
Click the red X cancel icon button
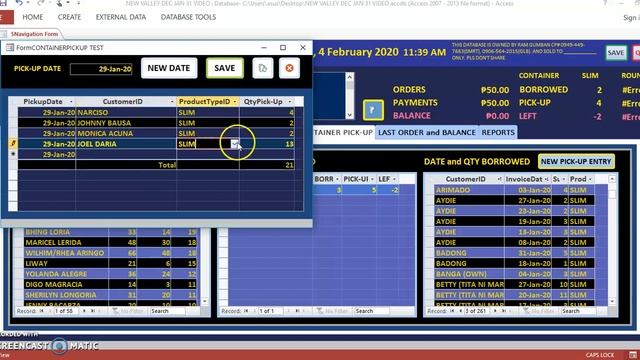tap(289, 68)
